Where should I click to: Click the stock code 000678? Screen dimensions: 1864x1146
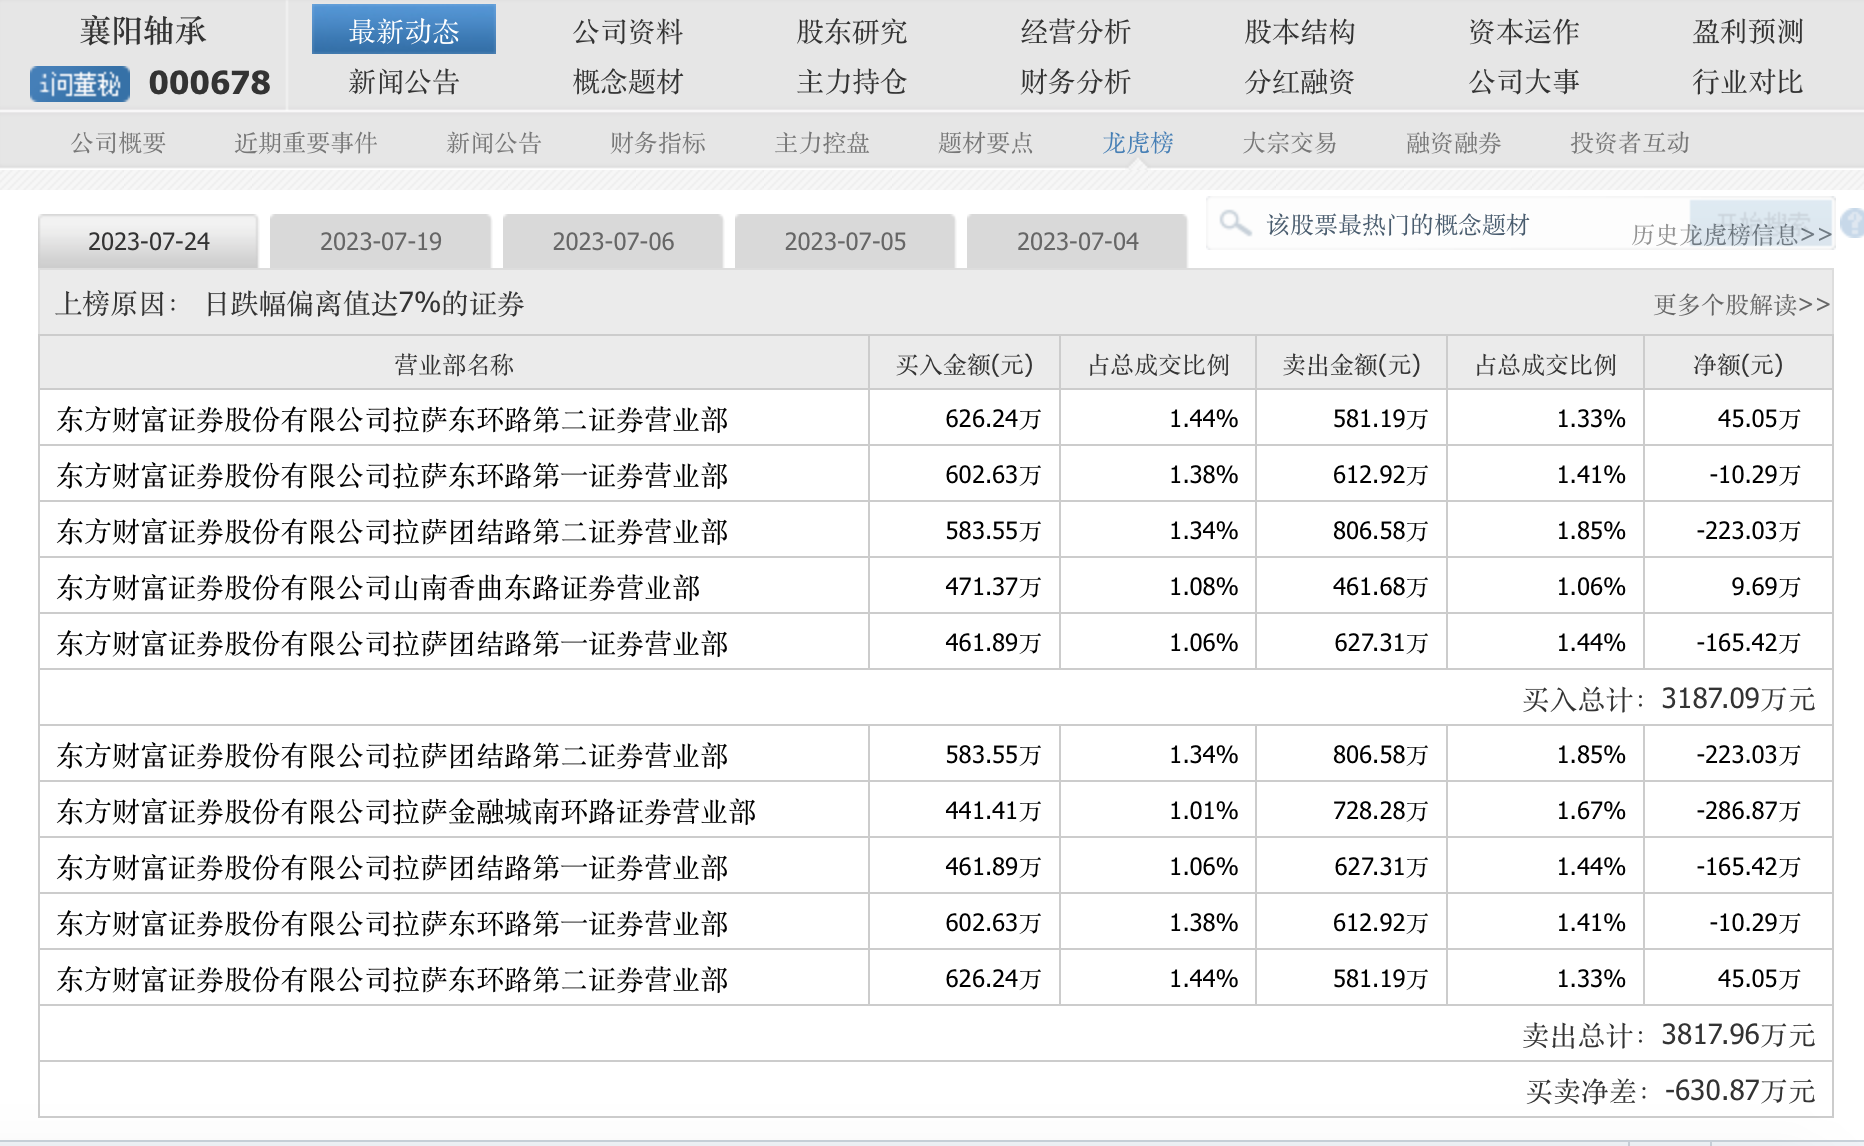(210, 83)
